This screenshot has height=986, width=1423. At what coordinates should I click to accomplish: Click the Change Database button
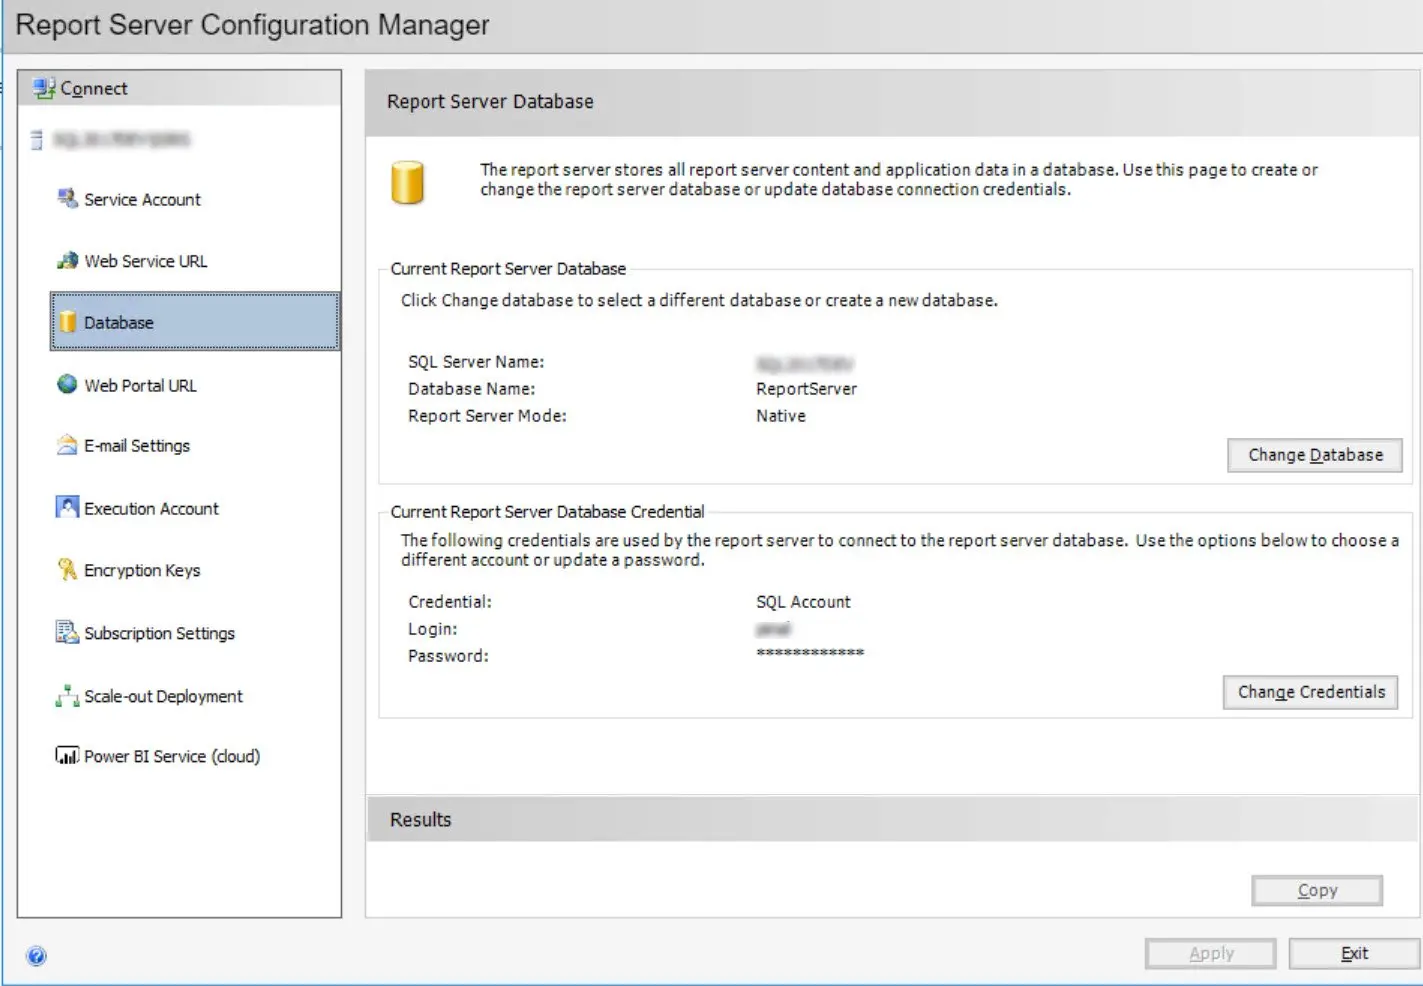click(x=1315, y=455)
